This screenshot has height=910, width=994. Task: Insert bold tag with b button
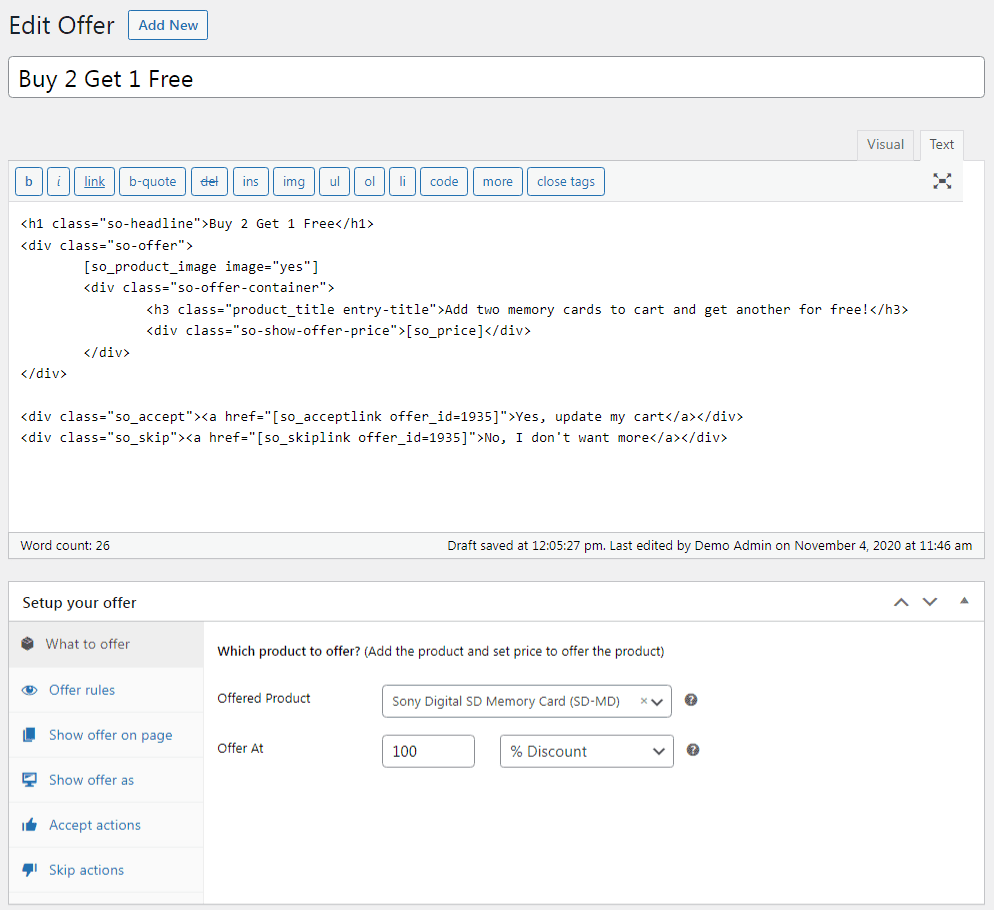pos(29,181)
